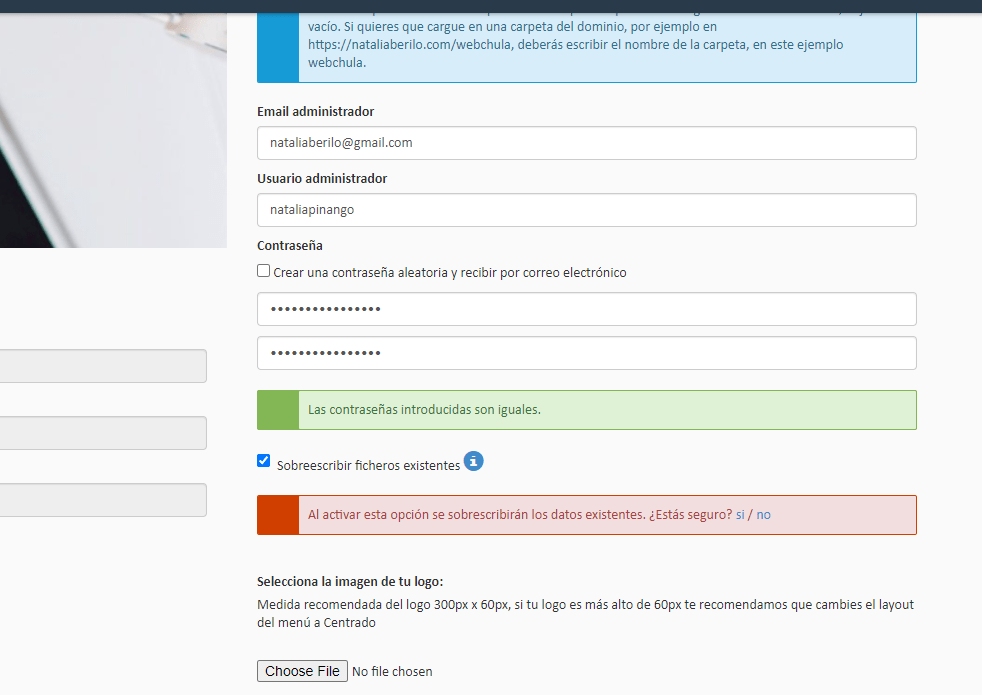The image size is (982, 695).
Task: Click 'Las contraseñas introducidas son iguales.' message
Action: click(x=424, y=409)
